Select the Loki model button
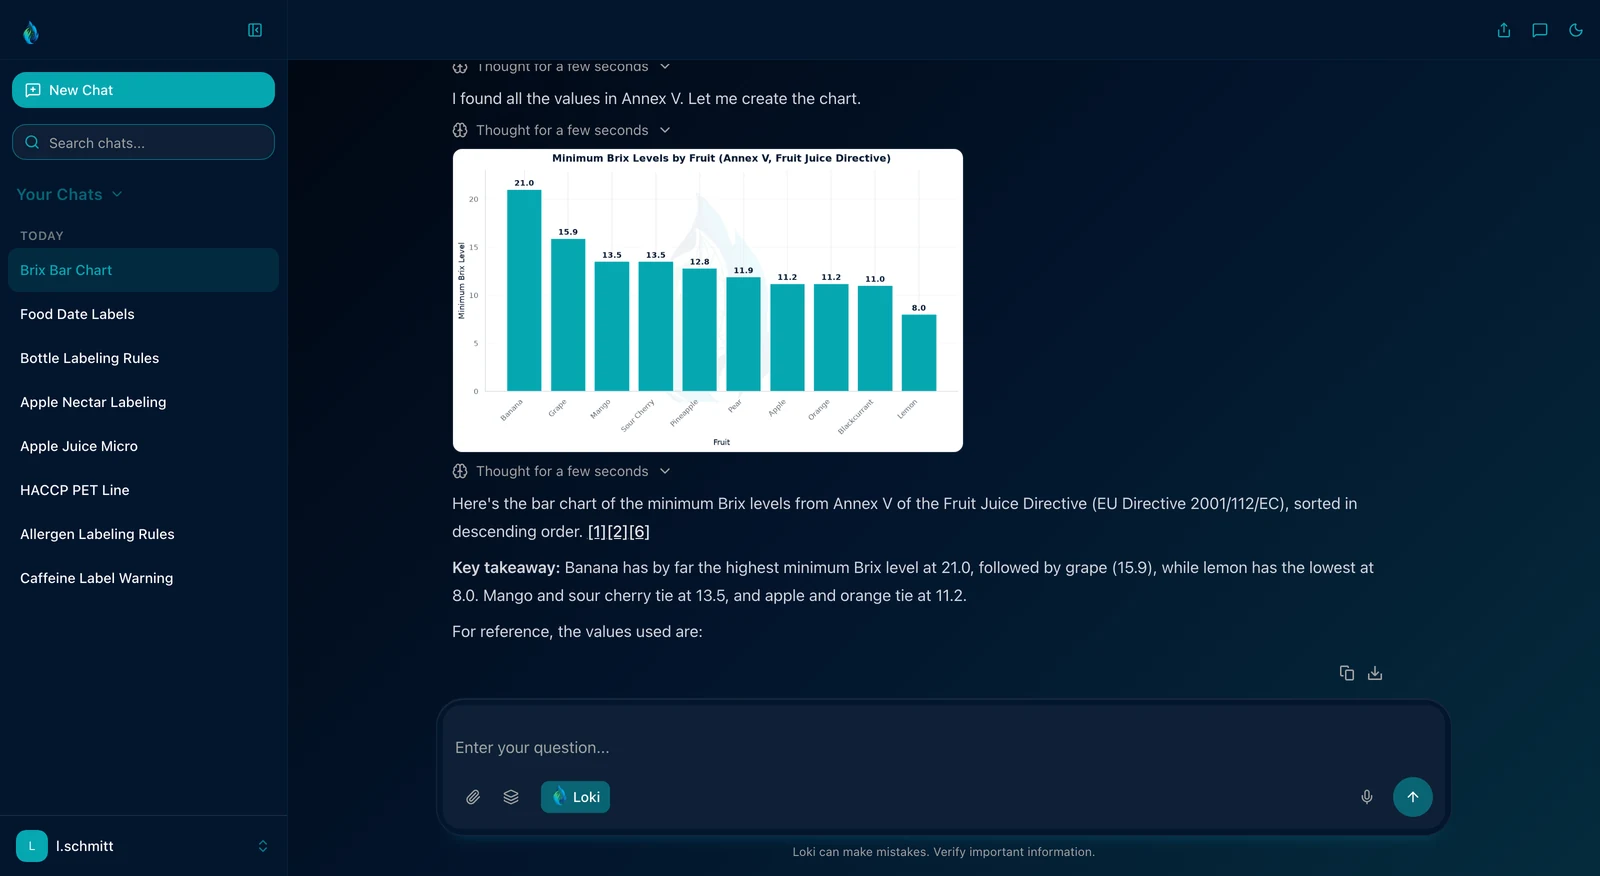1600x876 pixels. tap(575, 797)
